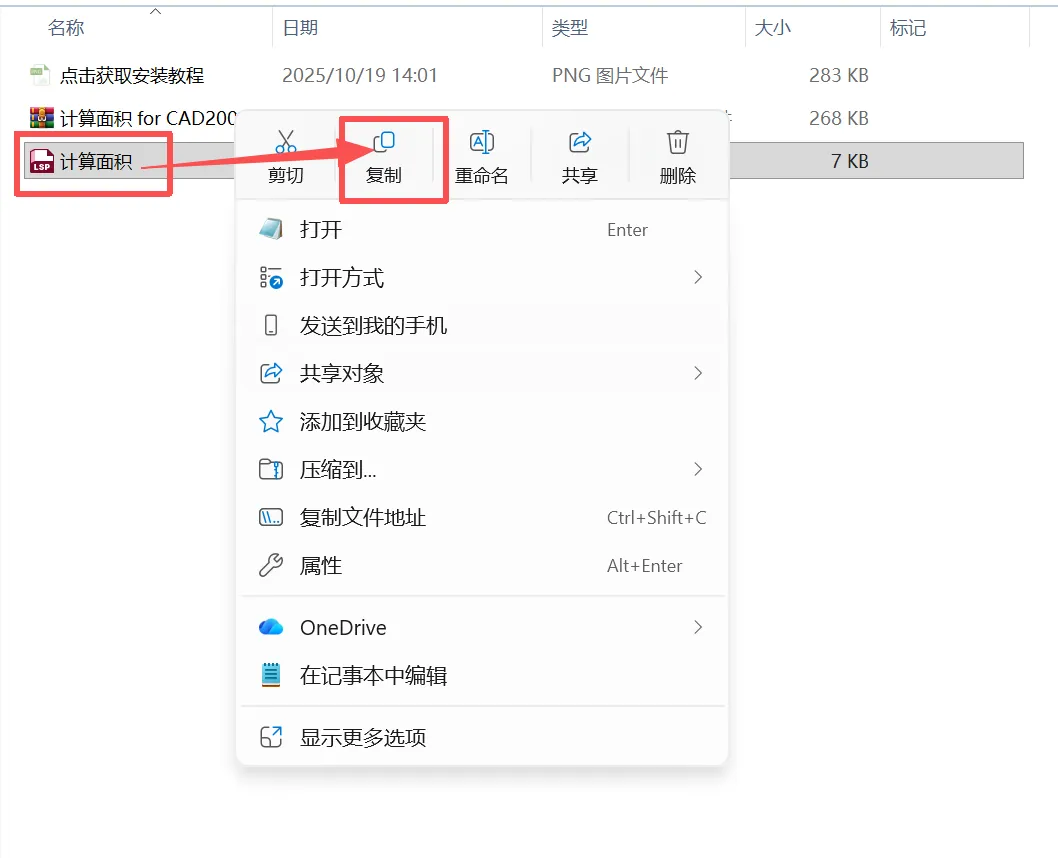Click the 添加到收藏夹 star icon

[271, 422]
